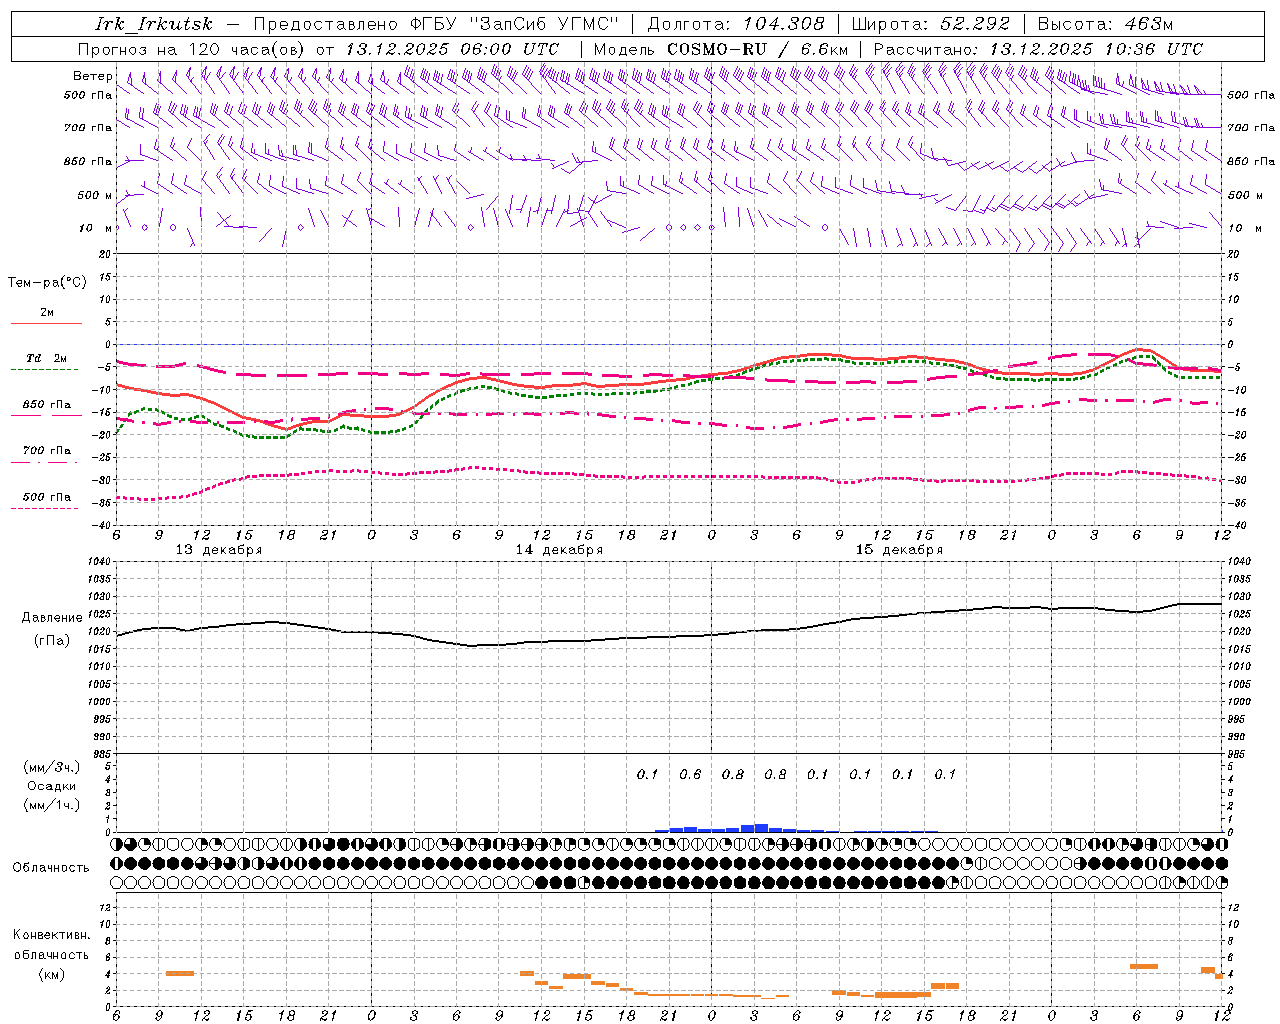Click the short-dashed 500 гПа temperature legend line
This screenshot has width=1280, height=1024.
coord(44,508)
